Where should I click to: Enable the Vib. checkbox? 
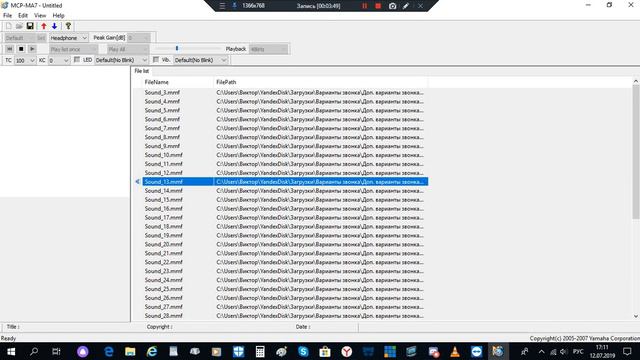(156, 60)
